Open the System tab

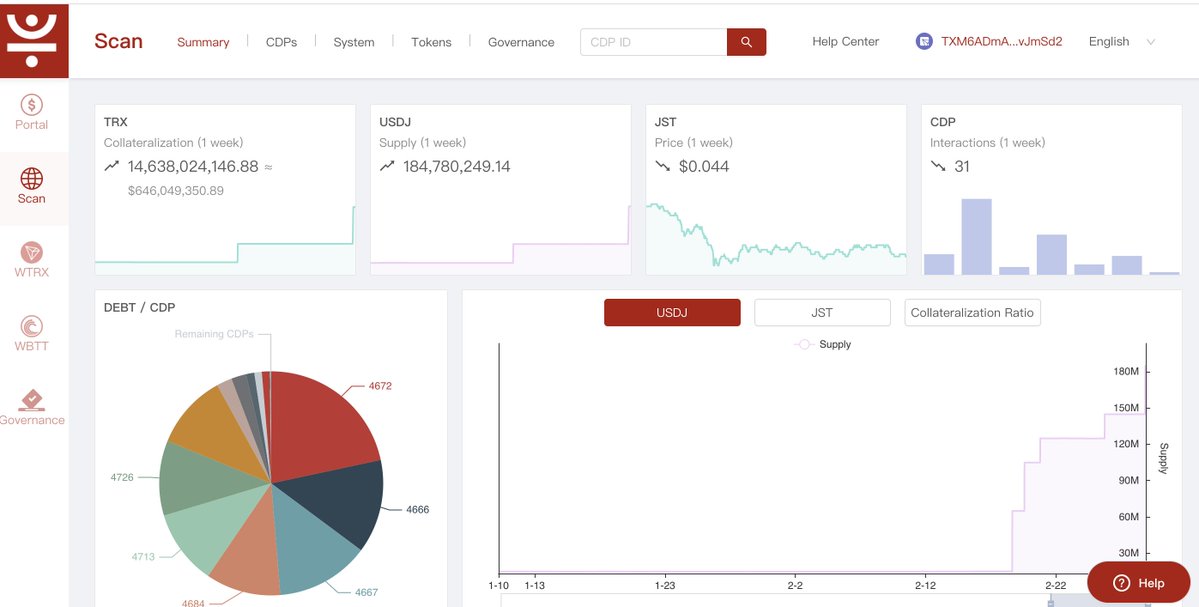354,42
